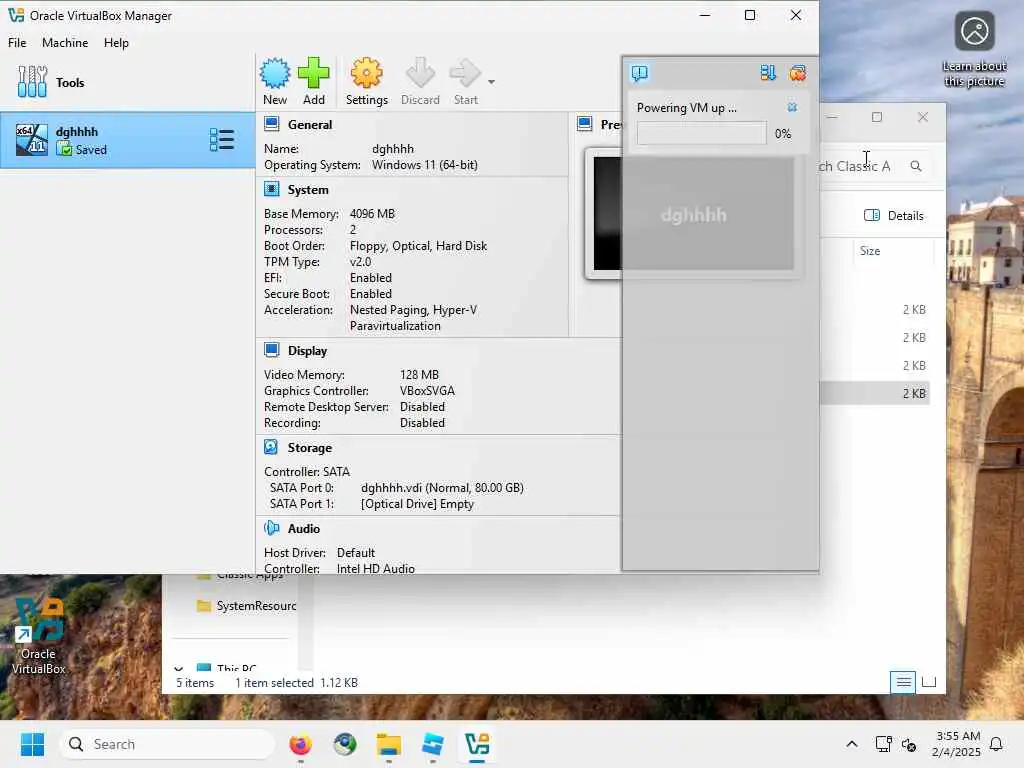Open Firefox from the taskbar

[300, 744]
